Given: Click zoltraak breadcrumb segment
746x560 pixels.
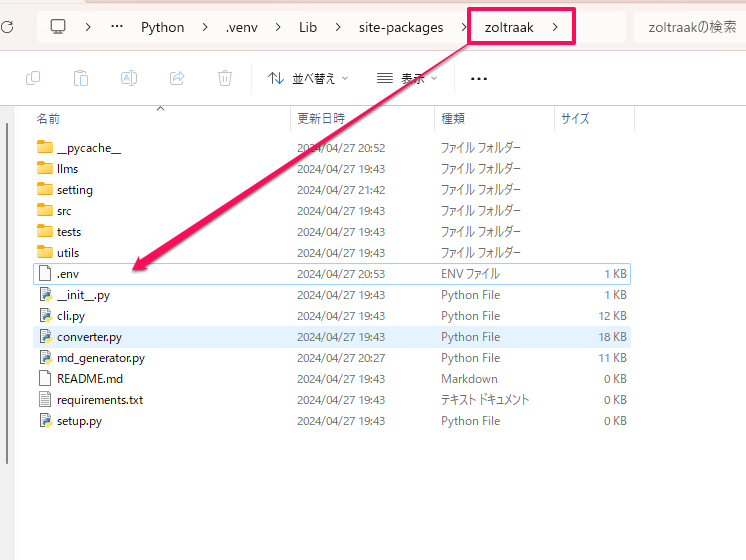Looking at the screenshot, I should (x=509, y=28).
